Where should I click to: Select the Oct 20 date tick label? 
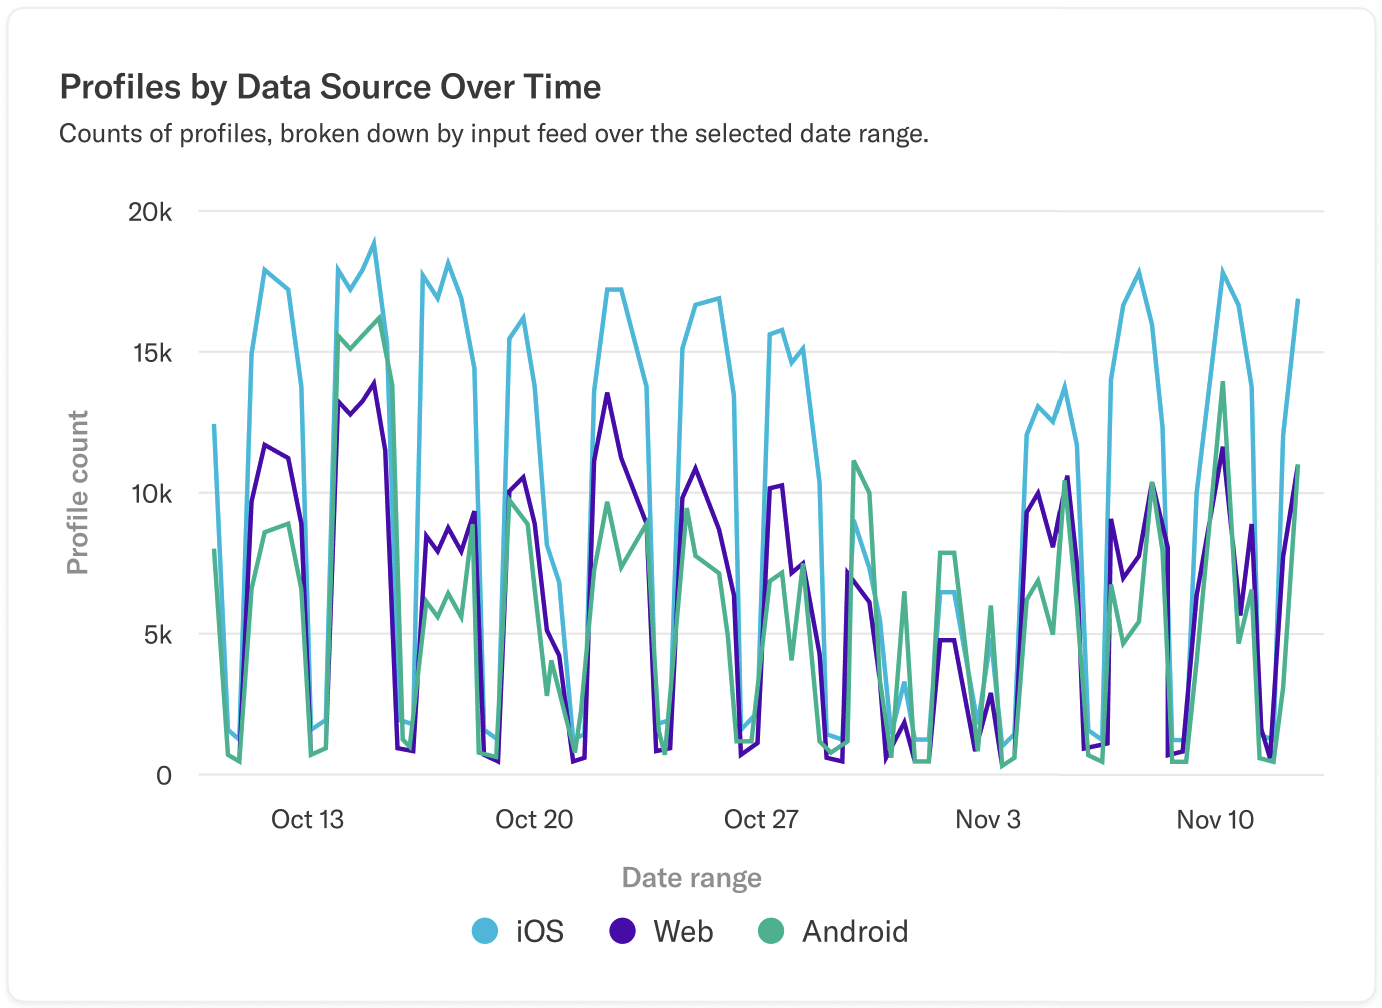pos(534,820)
